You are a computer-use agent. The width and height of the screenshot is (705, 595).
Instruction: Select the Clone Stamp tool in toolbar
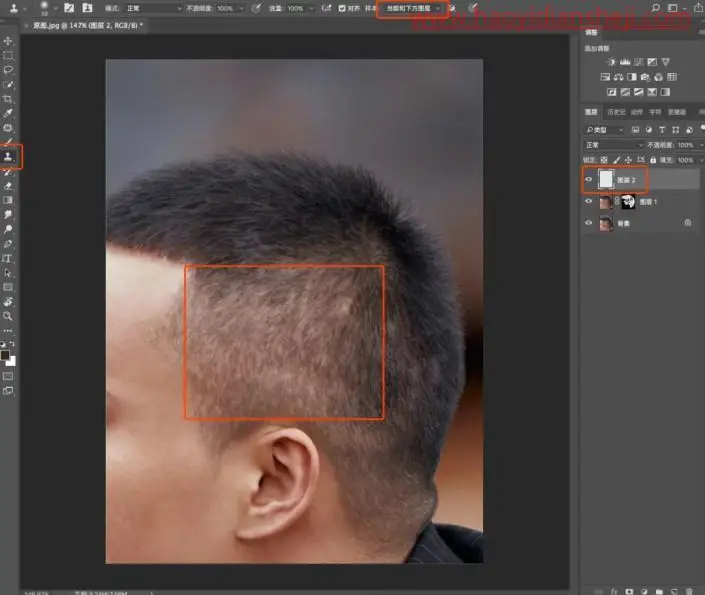(8, 157)
